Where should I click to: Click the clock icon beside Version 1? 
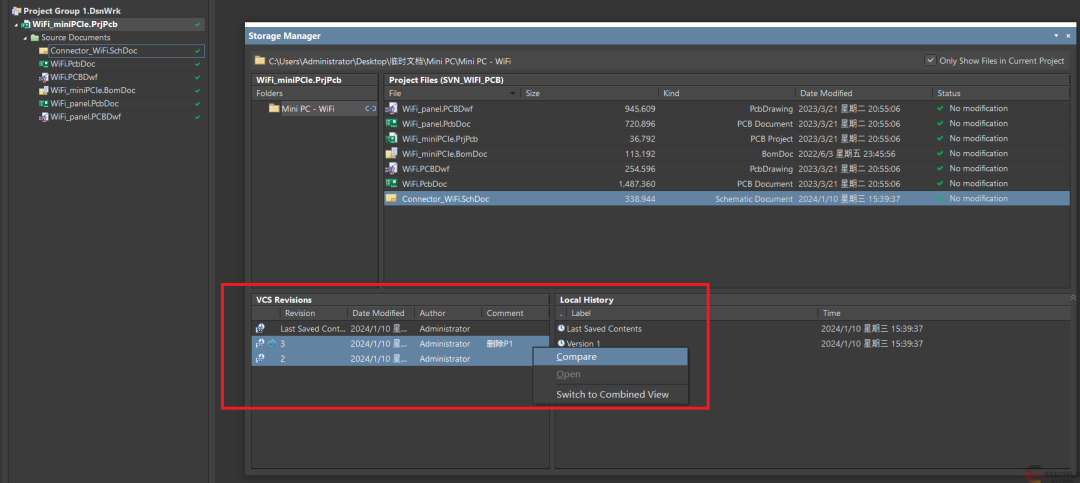coord(561,343)
